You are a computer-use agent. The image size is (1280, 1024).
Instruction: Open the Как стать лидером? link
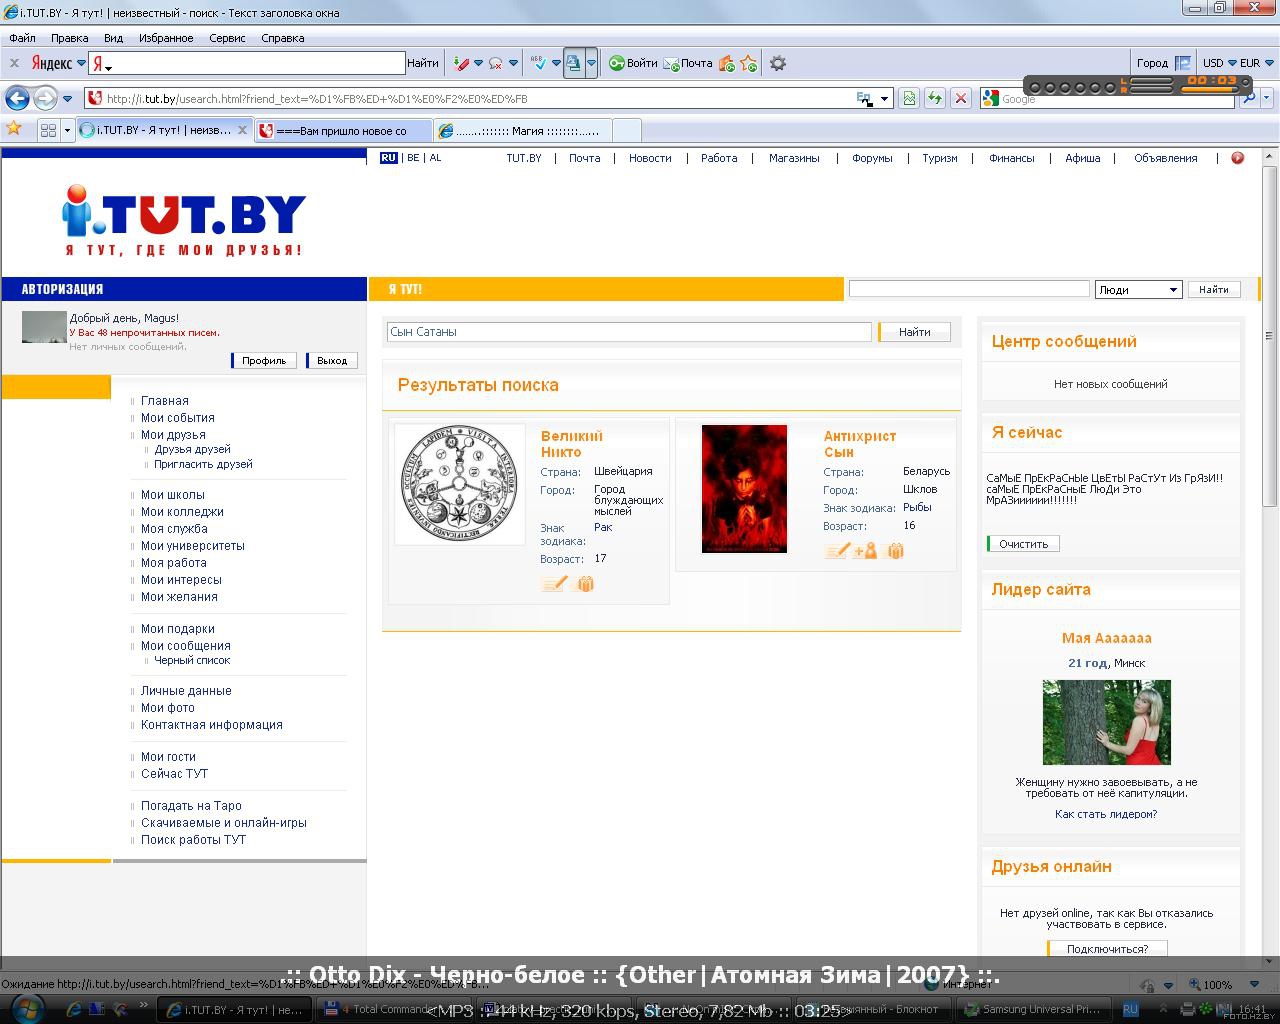[1106, 814]
